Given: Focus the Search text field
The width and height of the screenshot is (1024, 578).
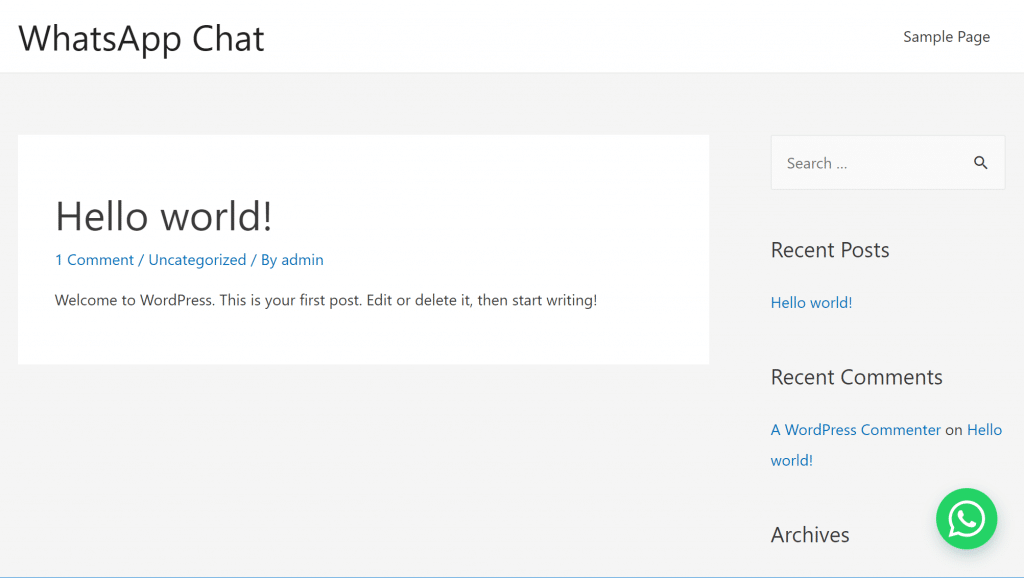Looking at the screenshot, I should click(x=888, y=163).
